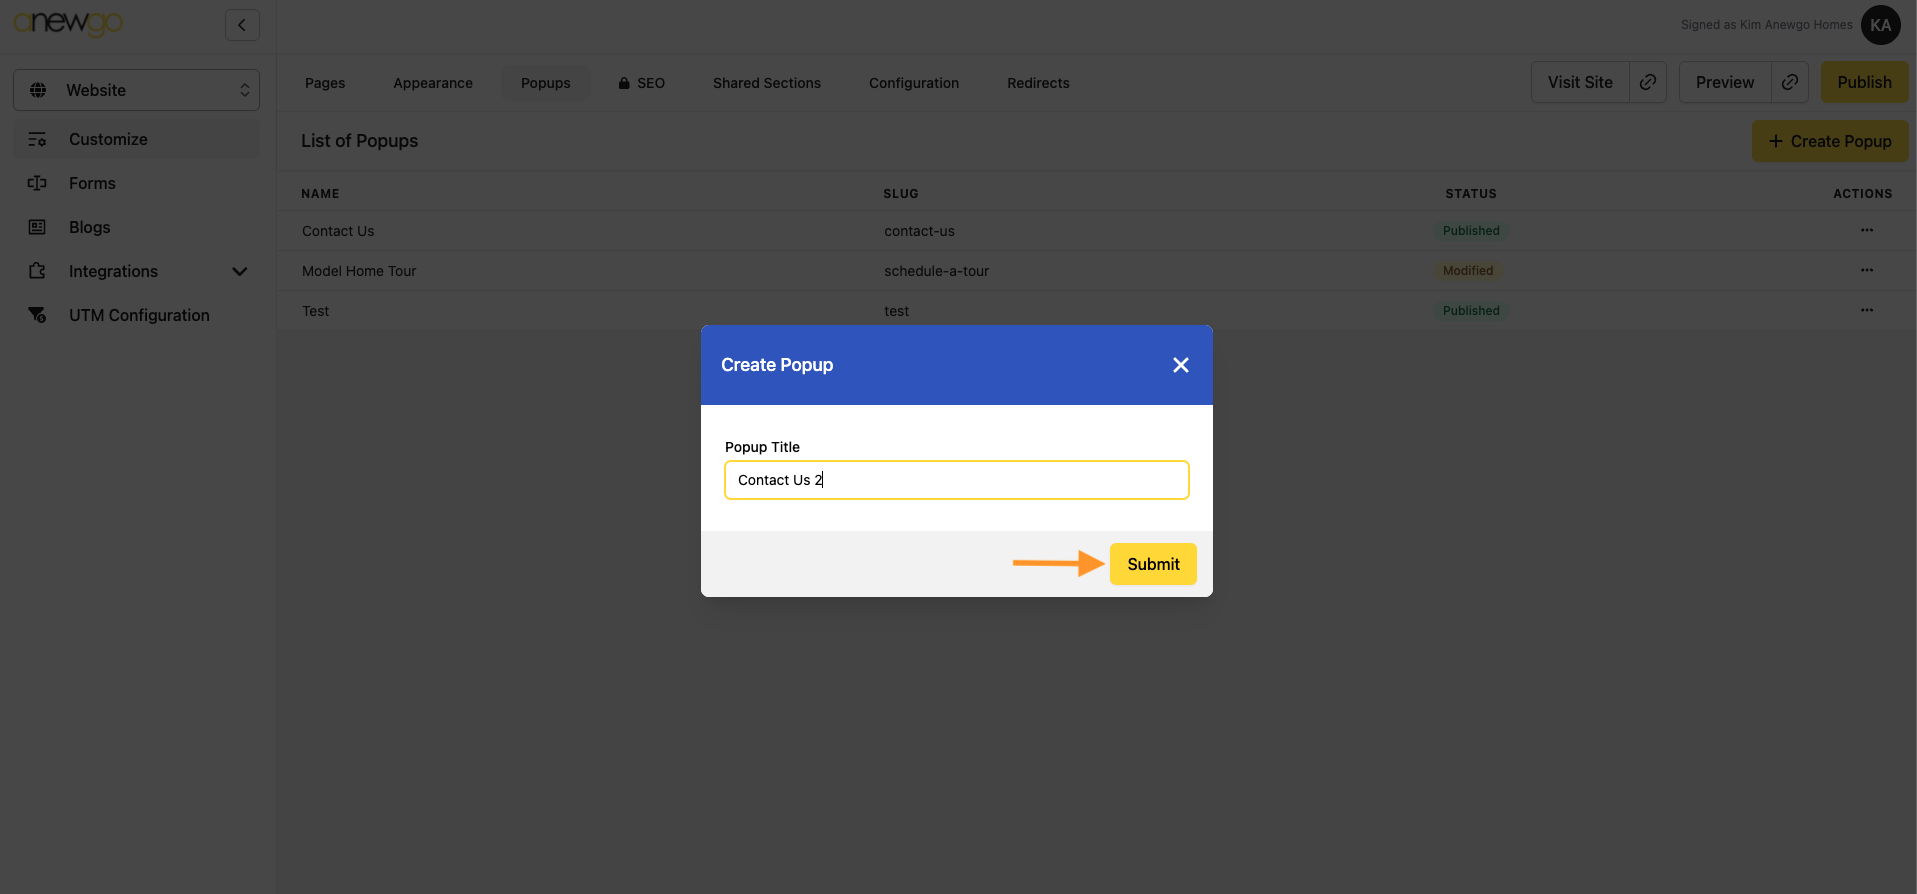
Task: Open the locked SEO tab
Action: click(641, 83)
